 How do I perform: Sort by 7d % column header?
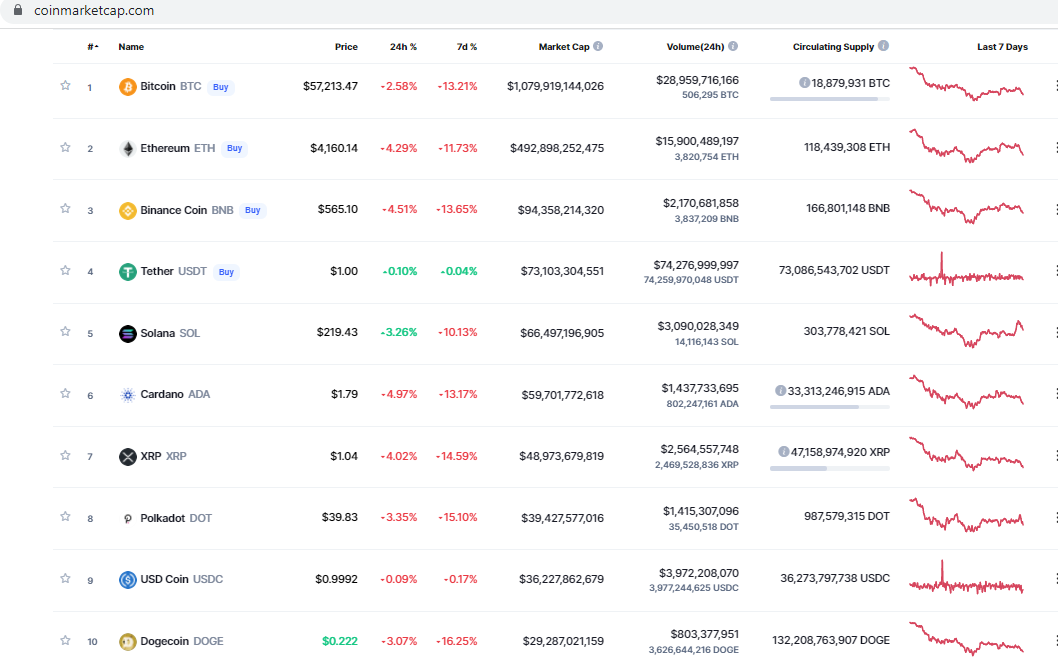(467, 47)
